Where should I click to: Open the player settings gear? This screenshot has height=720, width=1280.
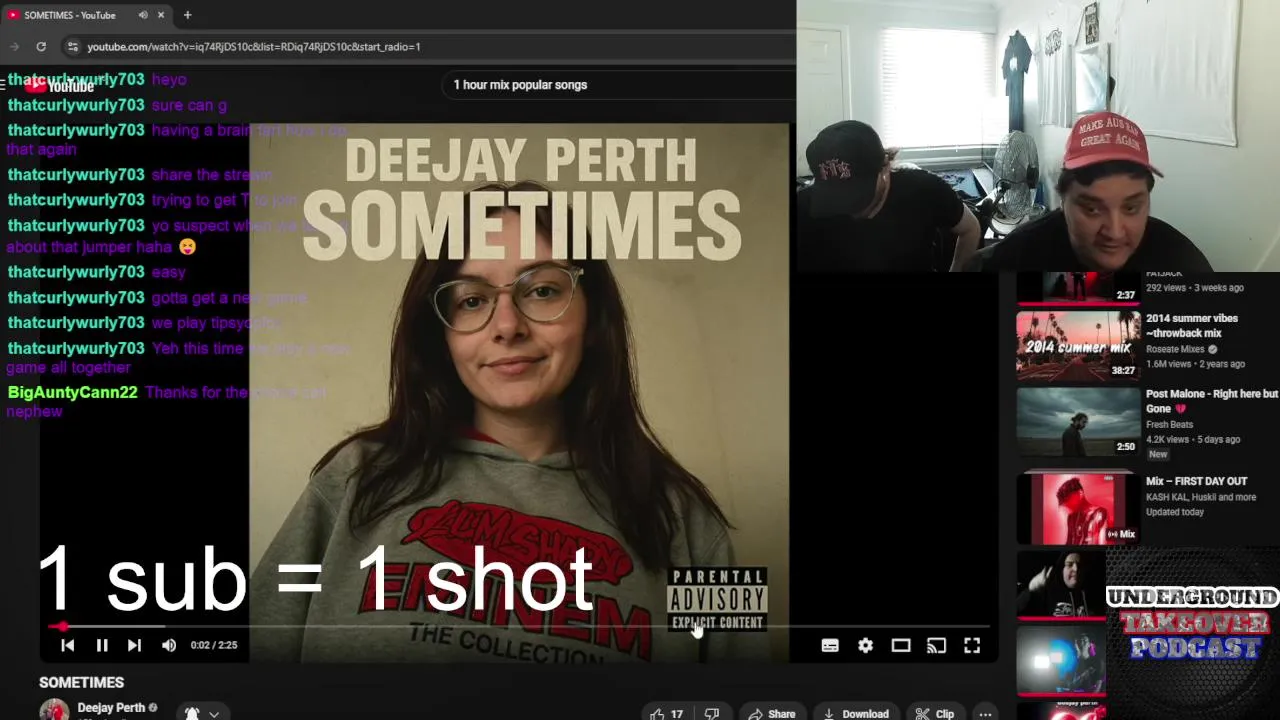click(865, 646)
